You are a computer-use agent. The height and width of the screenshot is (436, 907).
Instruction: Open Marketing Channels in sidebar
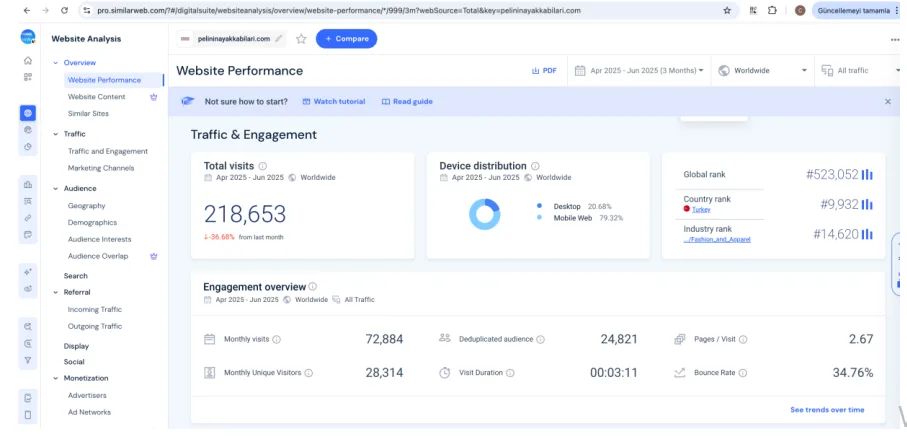coord(101,168)
